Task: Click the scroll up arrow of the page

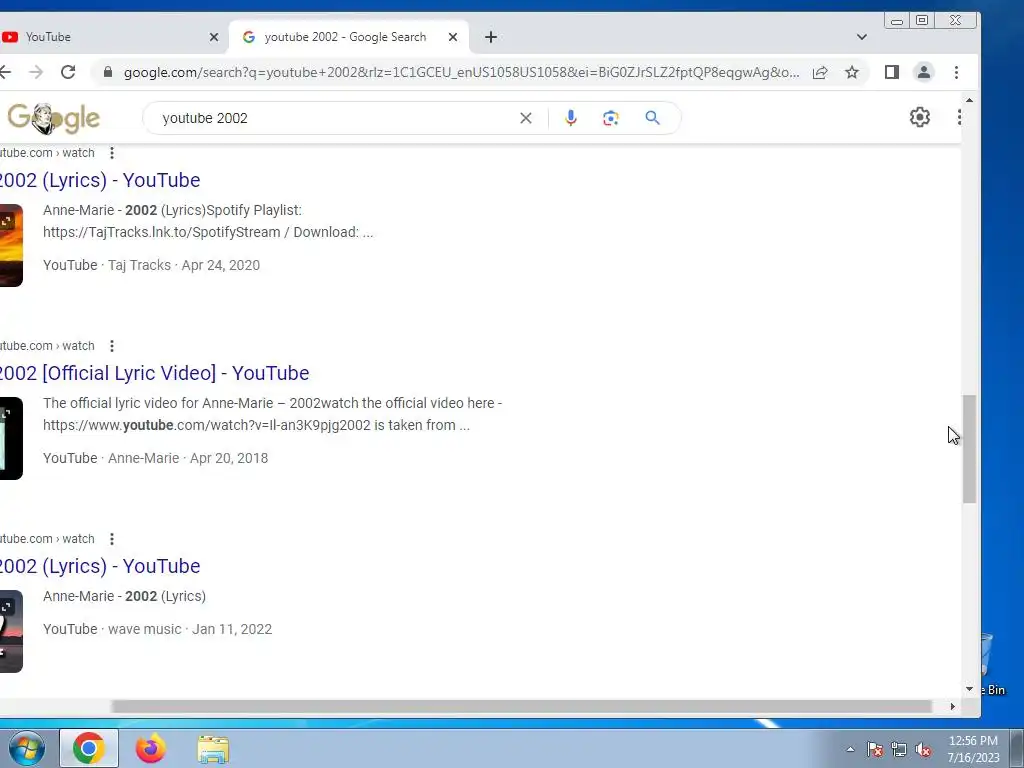Action: pos(969,101)
